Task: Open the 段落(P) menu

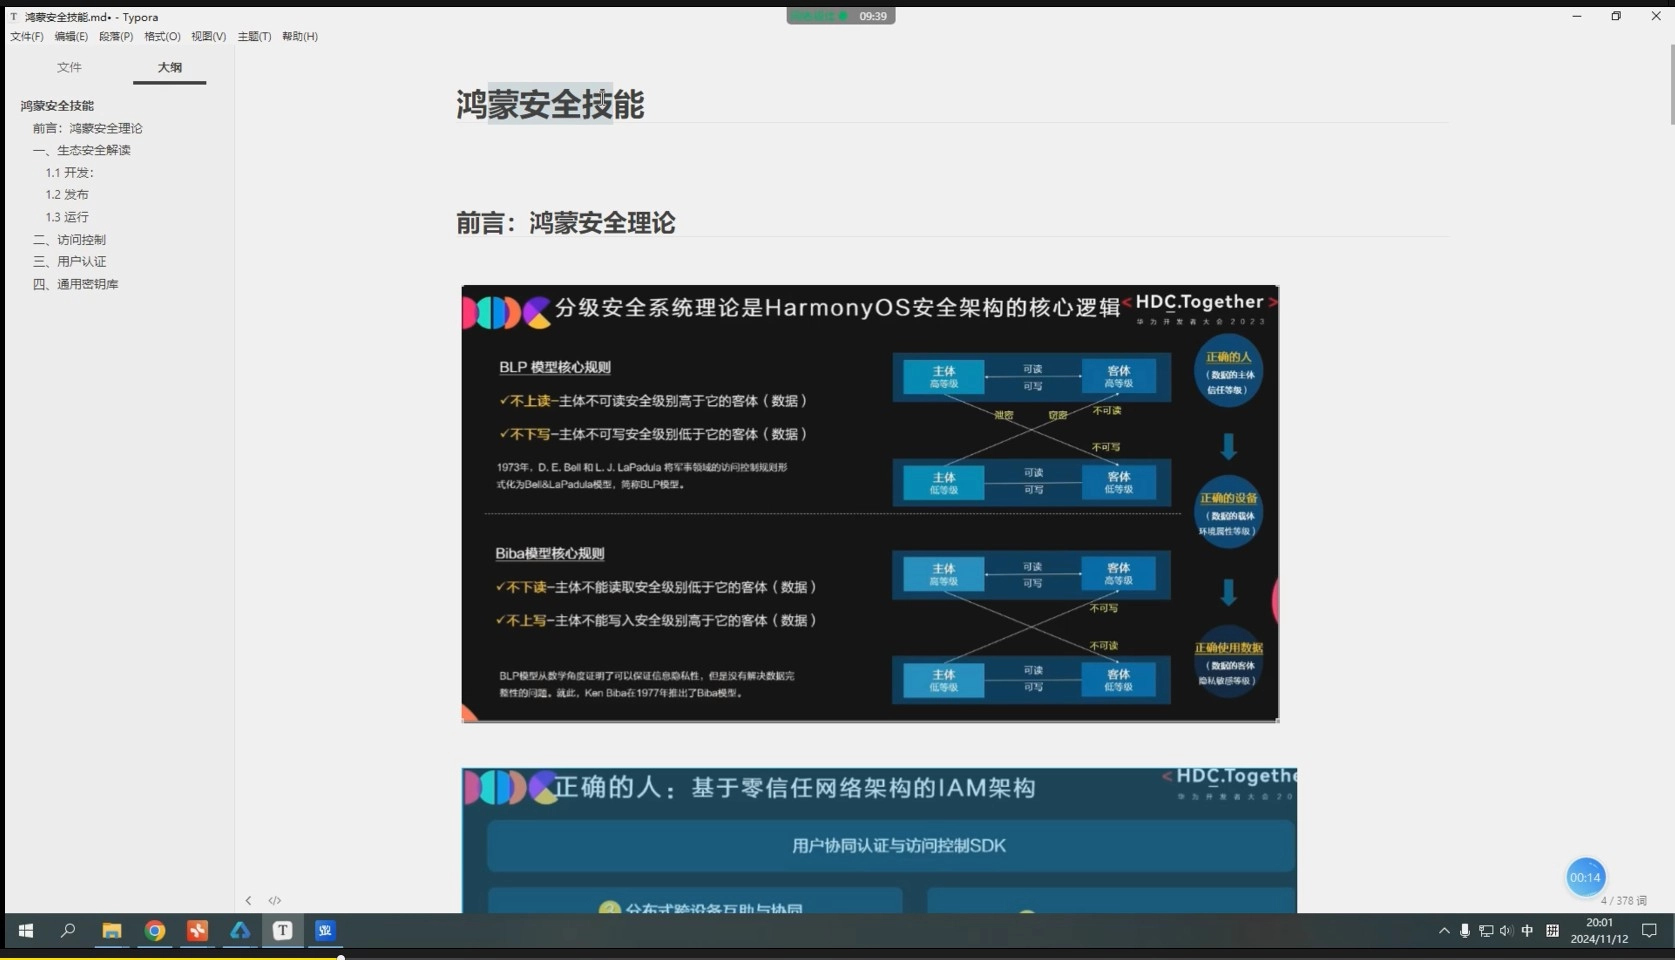Action: click(x=114, y=36)
